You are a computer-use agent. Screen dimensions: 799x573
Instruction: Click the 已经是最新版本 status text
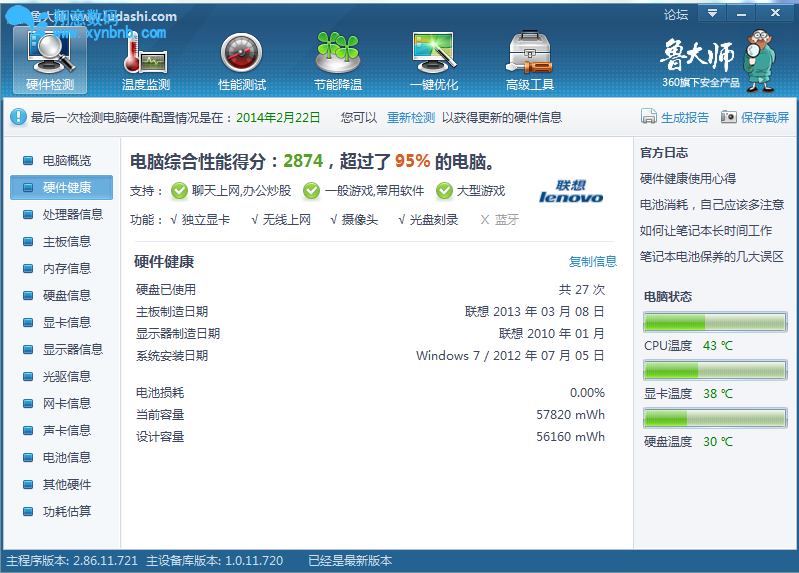pyautogui.click(x=350, y=561)
